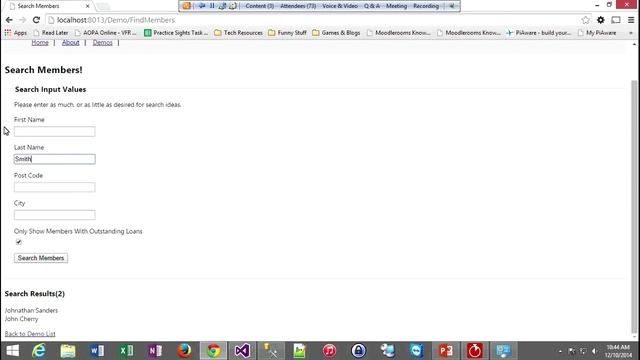Open iTunes from the taskbar
The height and width of the screenshot is (360, 640).
pyautogui.click(x=329, y=351)
